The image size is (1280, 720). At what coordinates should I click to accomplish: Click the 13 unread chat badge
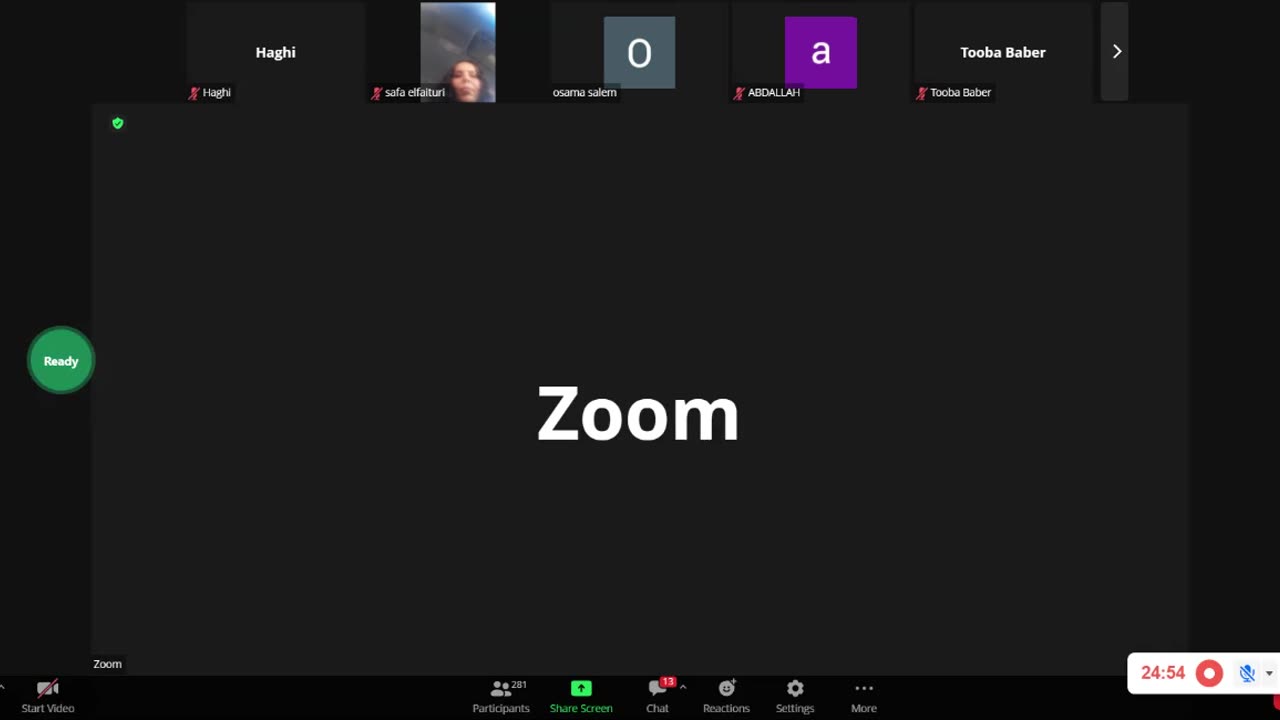pos(668,682)
